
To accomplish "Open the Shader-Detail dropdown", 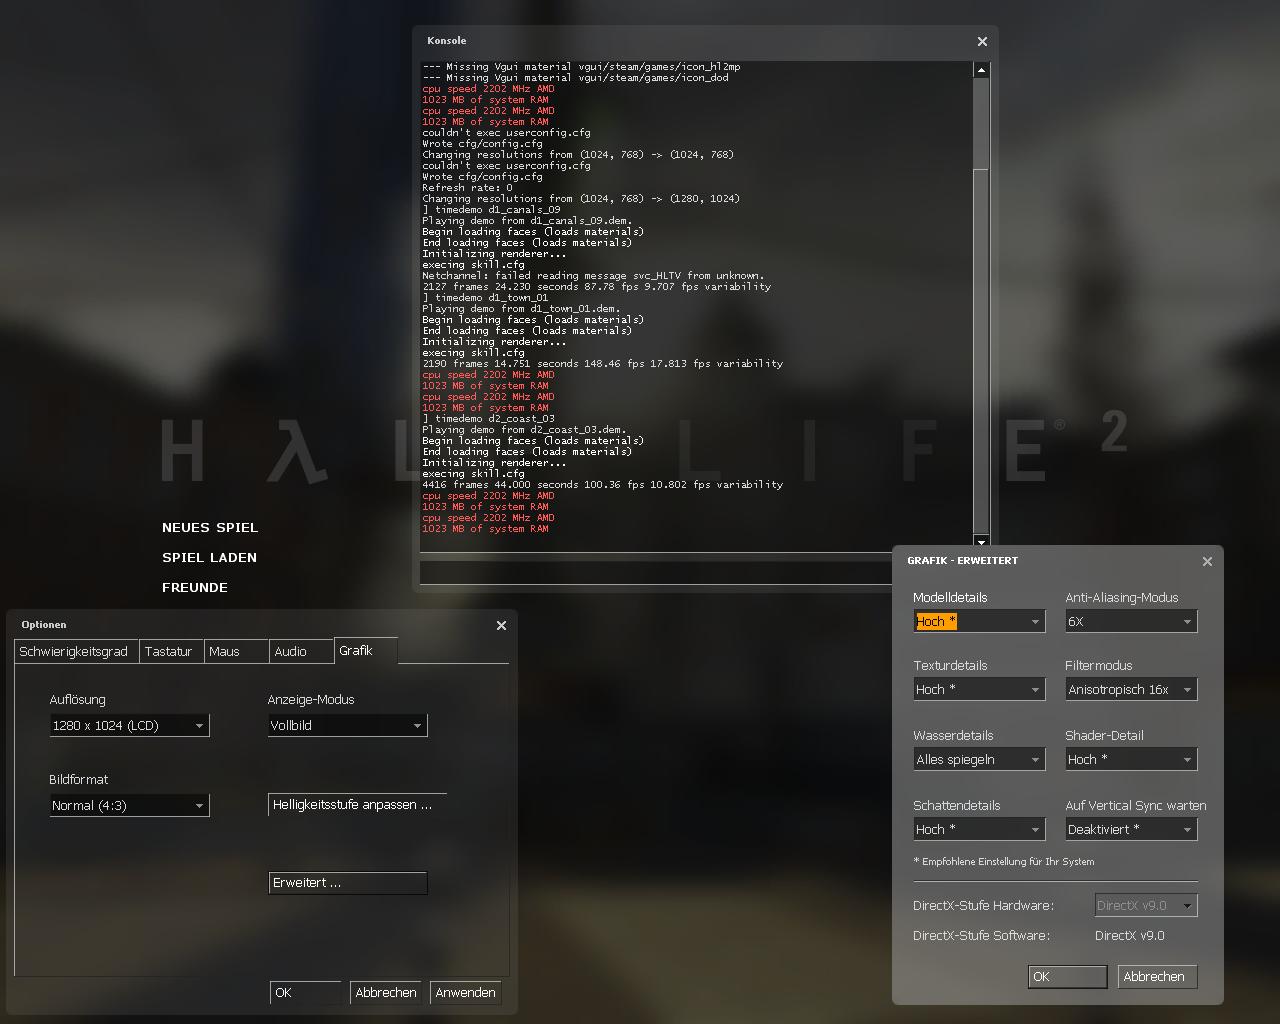I will click(1131, 759).
